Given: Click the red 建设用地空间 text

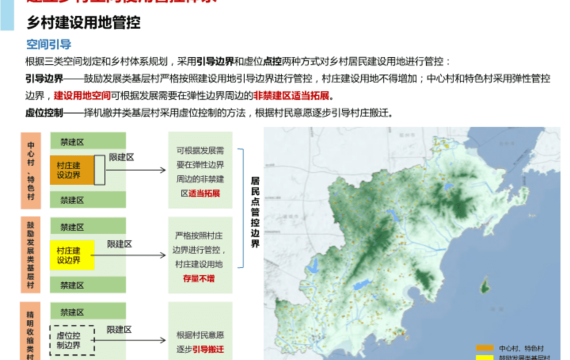Looking at the screenshot, I should (x=82, y=96).
